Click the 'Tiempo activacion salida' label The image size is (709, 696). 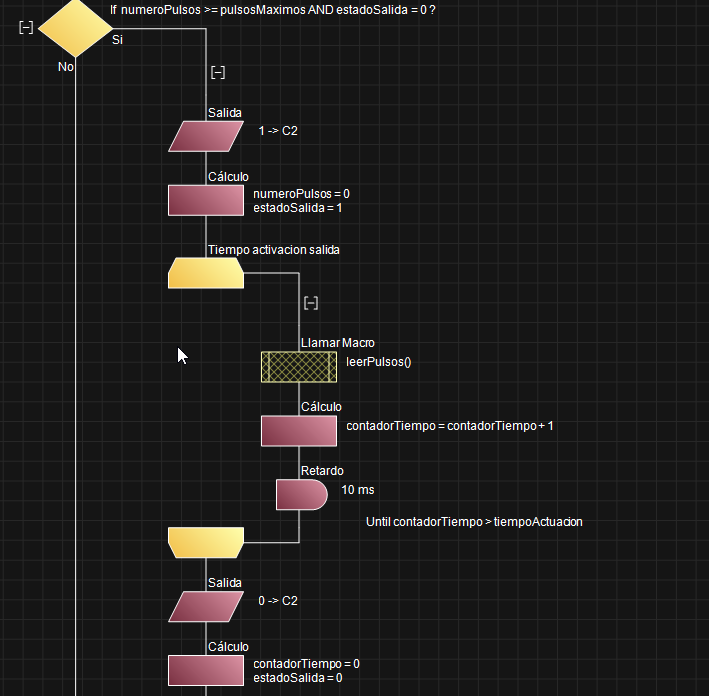tap(274, 250)
